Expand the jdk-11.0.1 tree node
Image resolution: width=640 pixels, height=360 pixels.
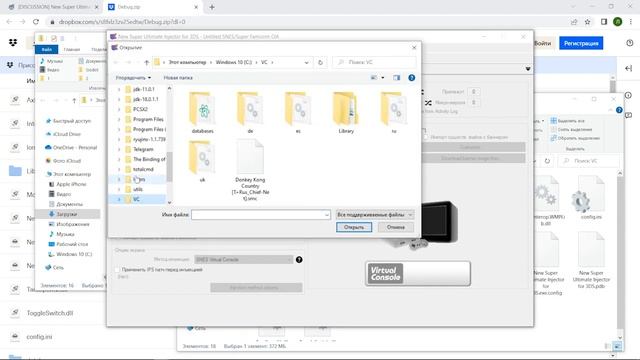point(119,89)
